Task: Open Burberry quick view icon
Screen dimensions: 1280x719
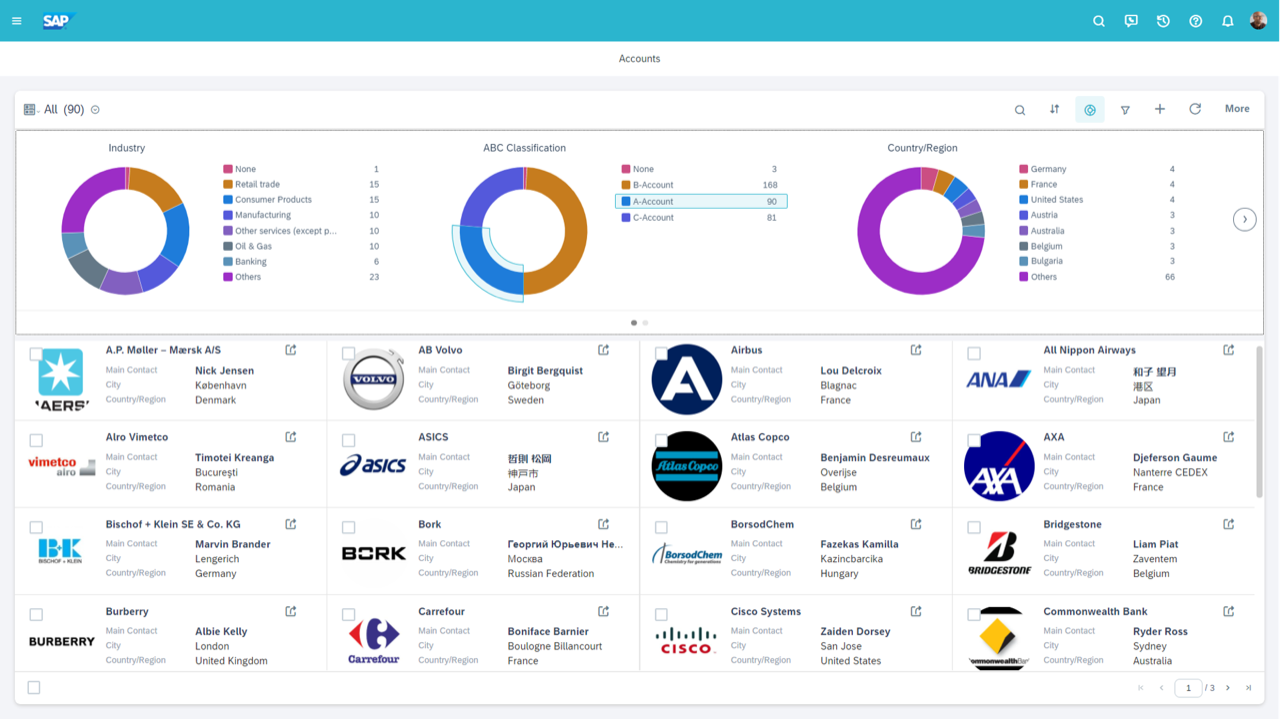Action: (x=291, y=611)
